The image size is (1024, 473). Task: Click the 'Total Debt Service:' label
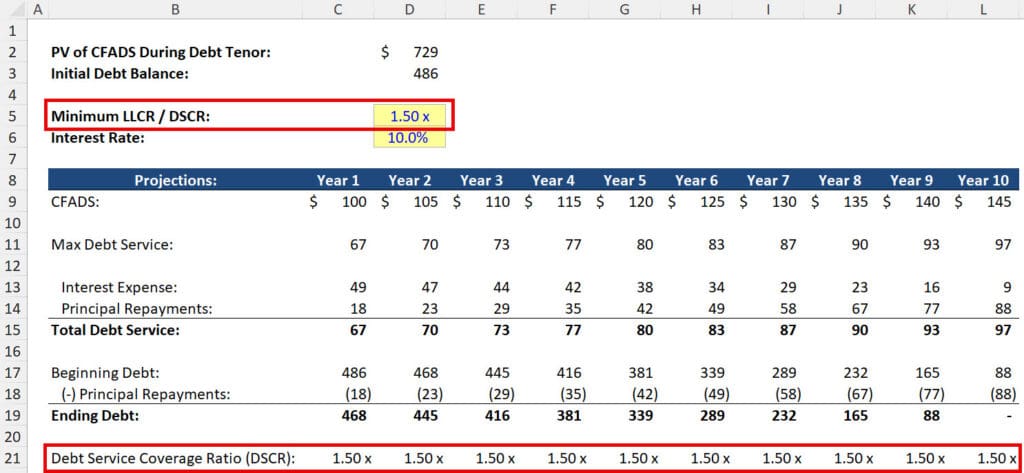(x=115, y=330)
